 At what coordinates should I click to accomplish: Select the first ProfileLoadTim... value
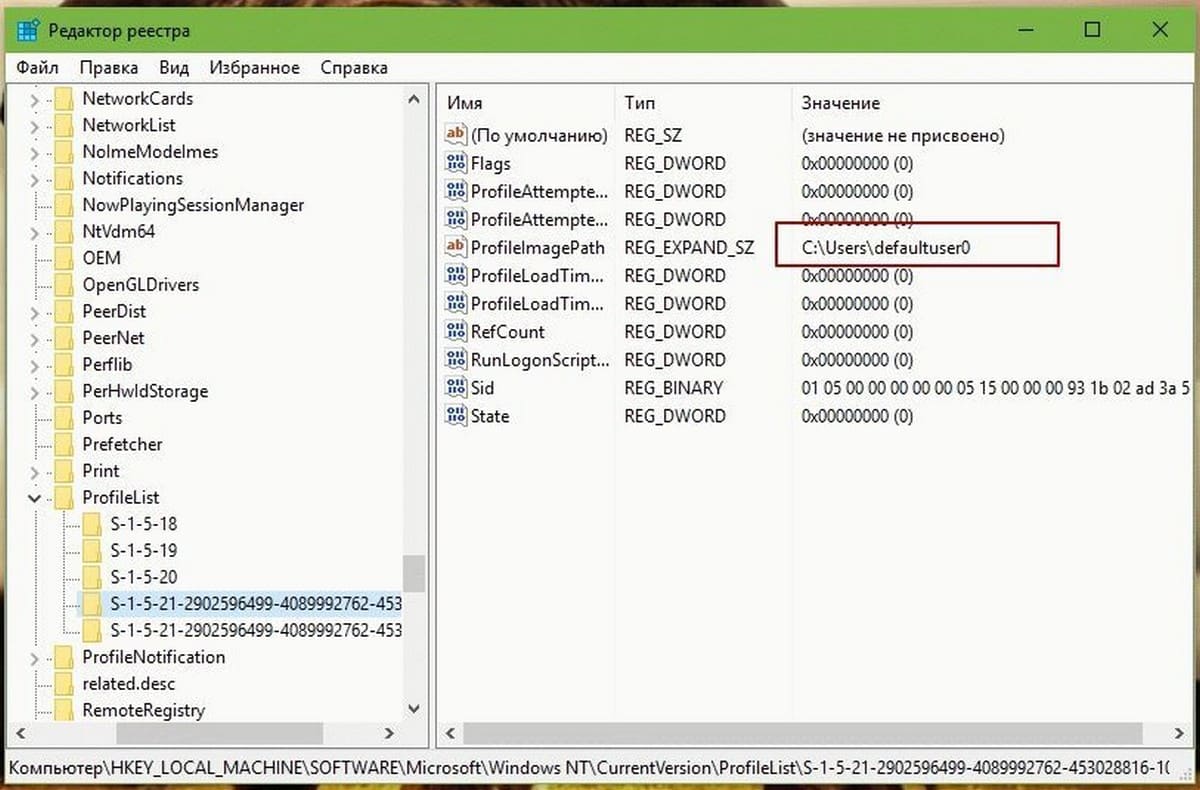(x=538, y=275)
